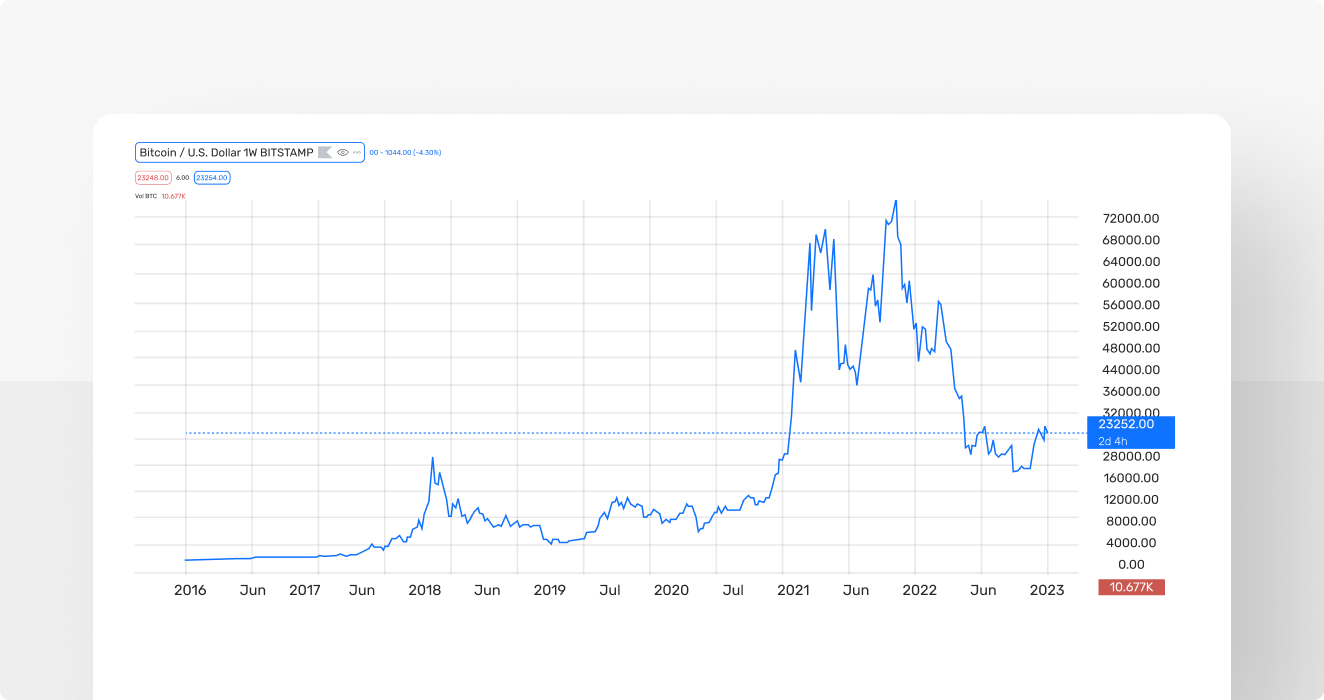Click the Jun label between 2022 and 2023

tap(983, 590)
